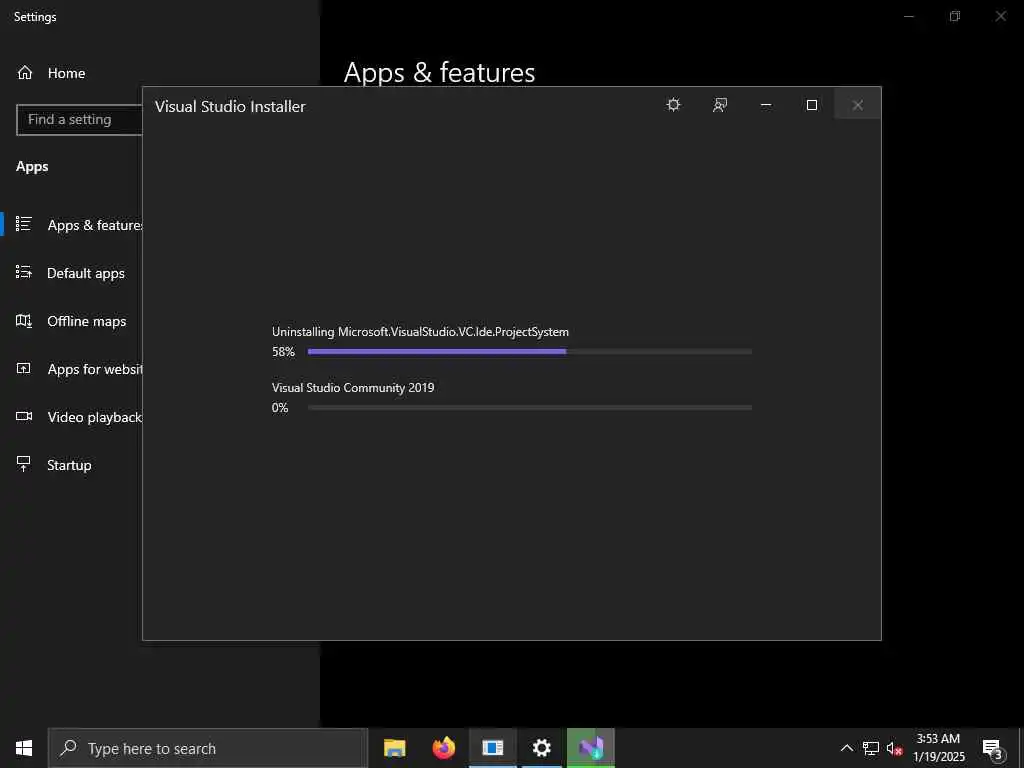Click the muted volume icon in tray
The image size is (1024, 768).
(894, 748)
